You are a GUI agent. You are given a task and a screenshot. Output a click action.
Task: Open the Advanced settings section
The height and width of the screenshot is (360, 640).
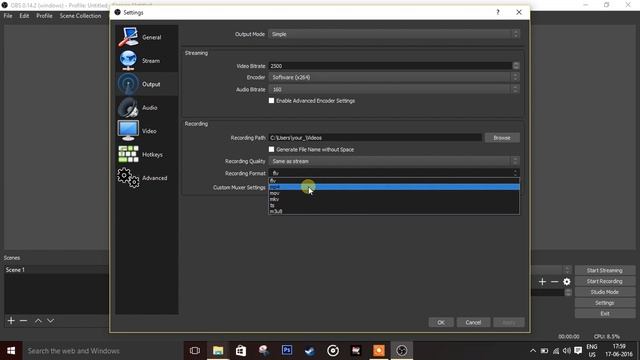point(147,178)
